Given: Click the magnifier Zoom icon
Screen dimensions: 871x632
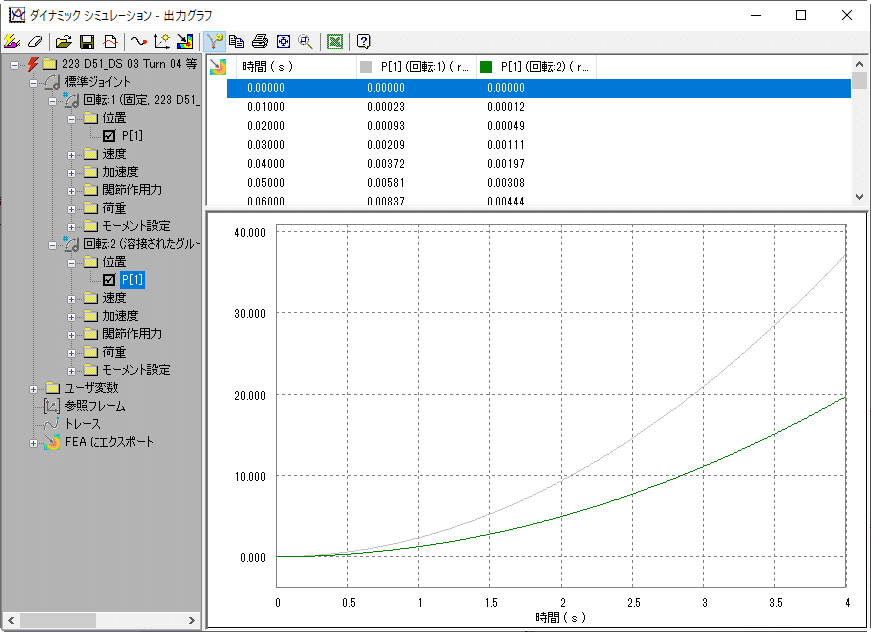Looking at the screenshot, I should [306, 42].
